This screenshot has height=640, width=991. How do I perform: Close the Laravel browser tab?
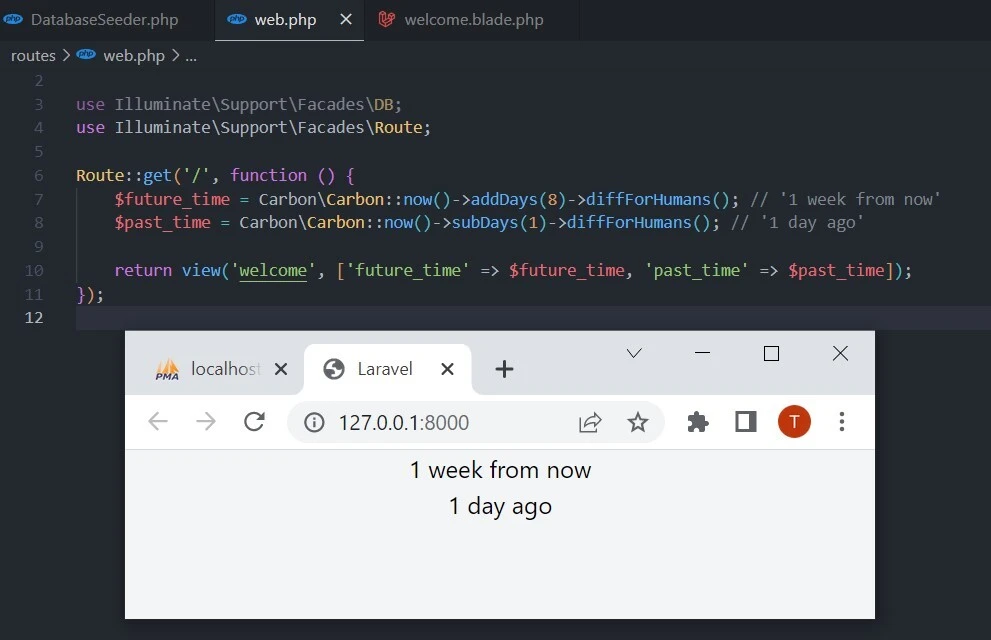click(448, 369)
